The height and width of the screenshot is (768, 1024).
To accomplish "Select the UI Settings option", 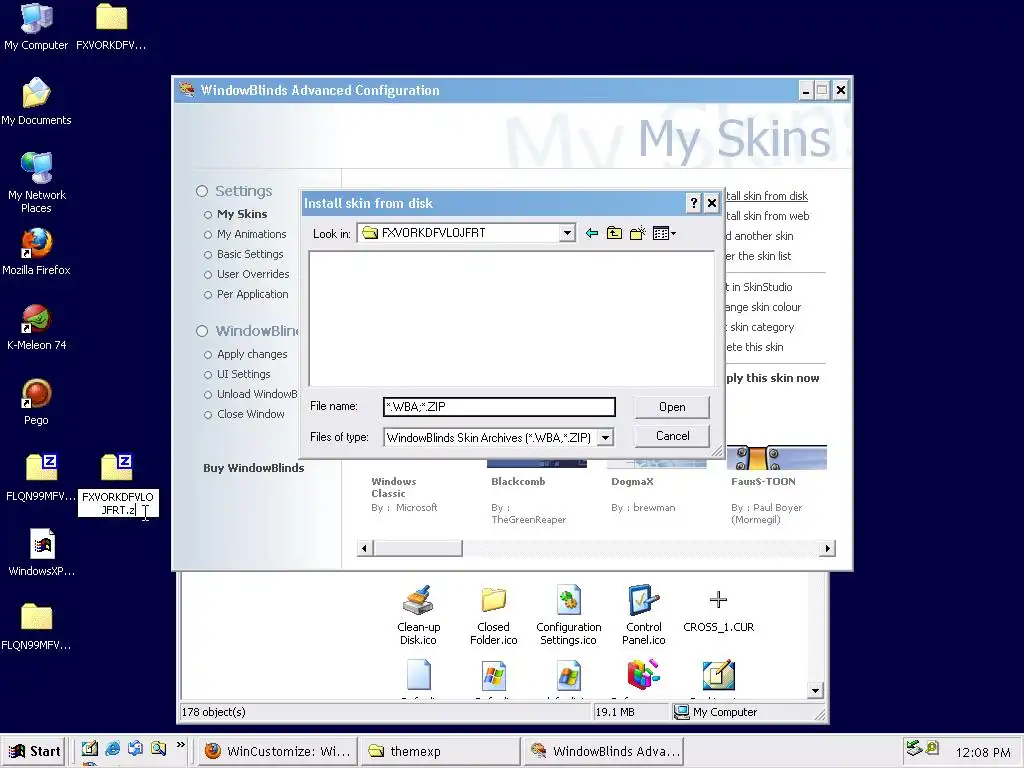I will click(x=237, y=374).
